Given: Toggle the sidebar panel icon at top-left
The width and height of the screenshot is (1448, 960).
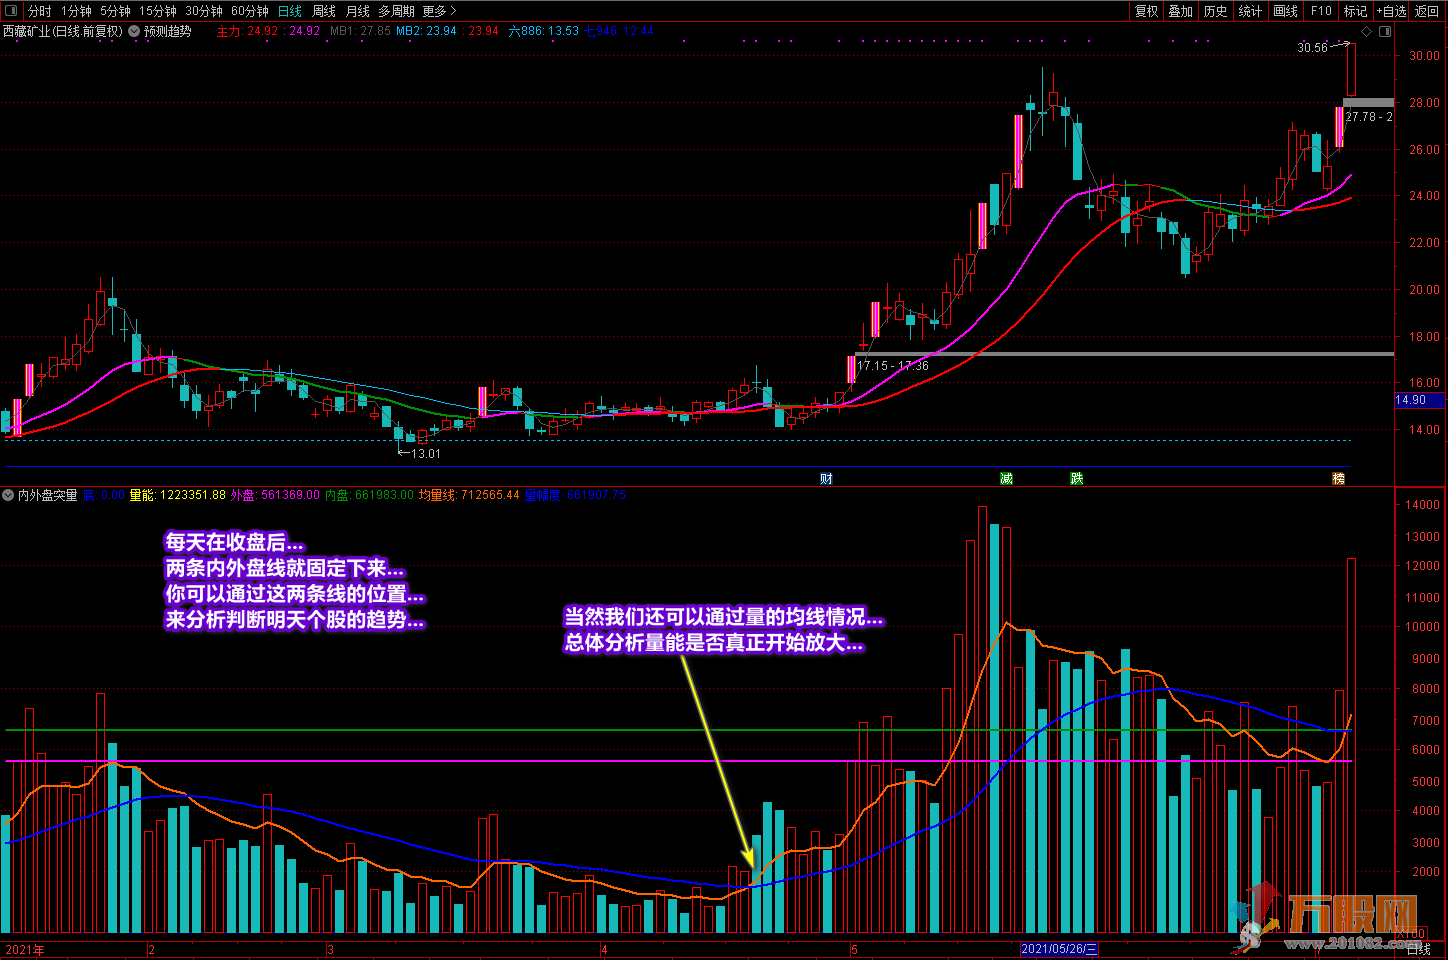Looking at the screenshot, I should [x=11, y=11].
